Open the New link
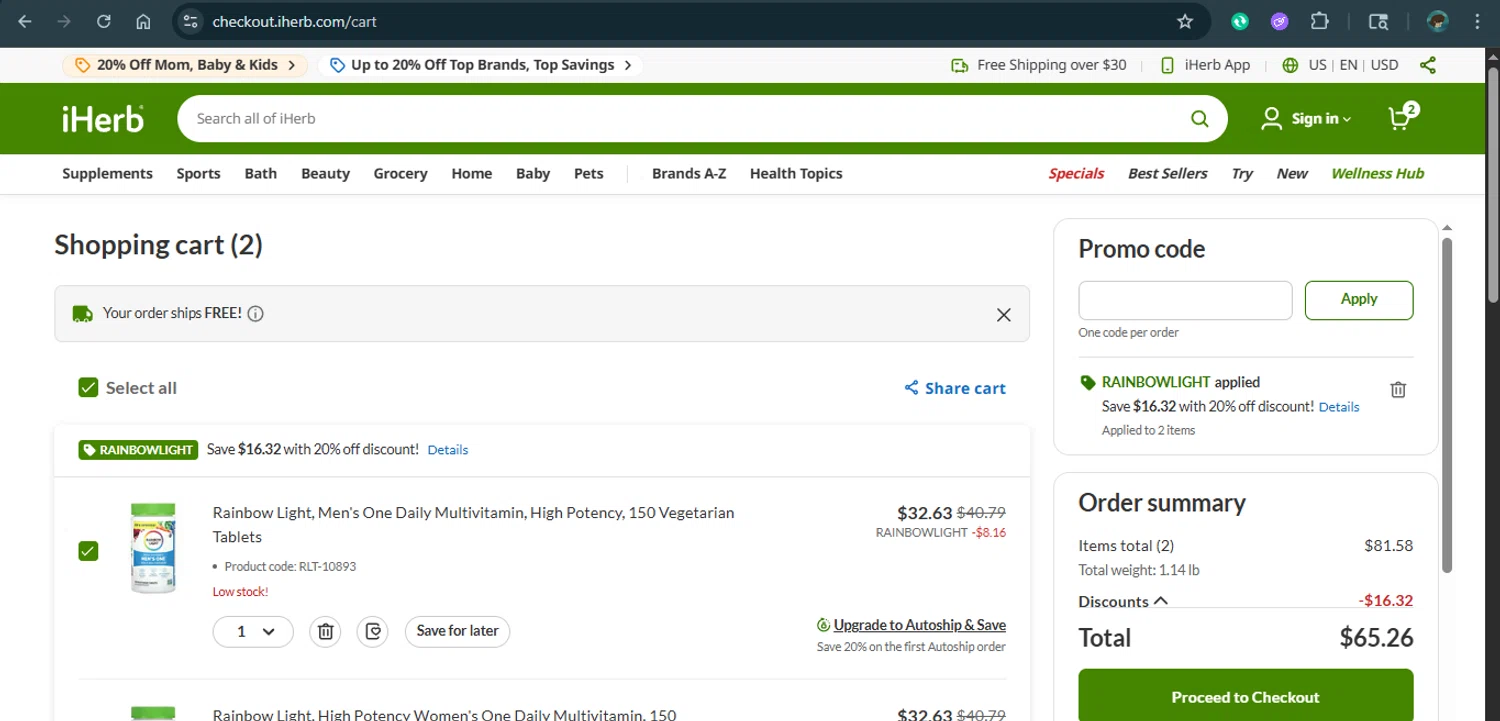1500x721 pixels. pyautogui.click(x=1292, y=174)
